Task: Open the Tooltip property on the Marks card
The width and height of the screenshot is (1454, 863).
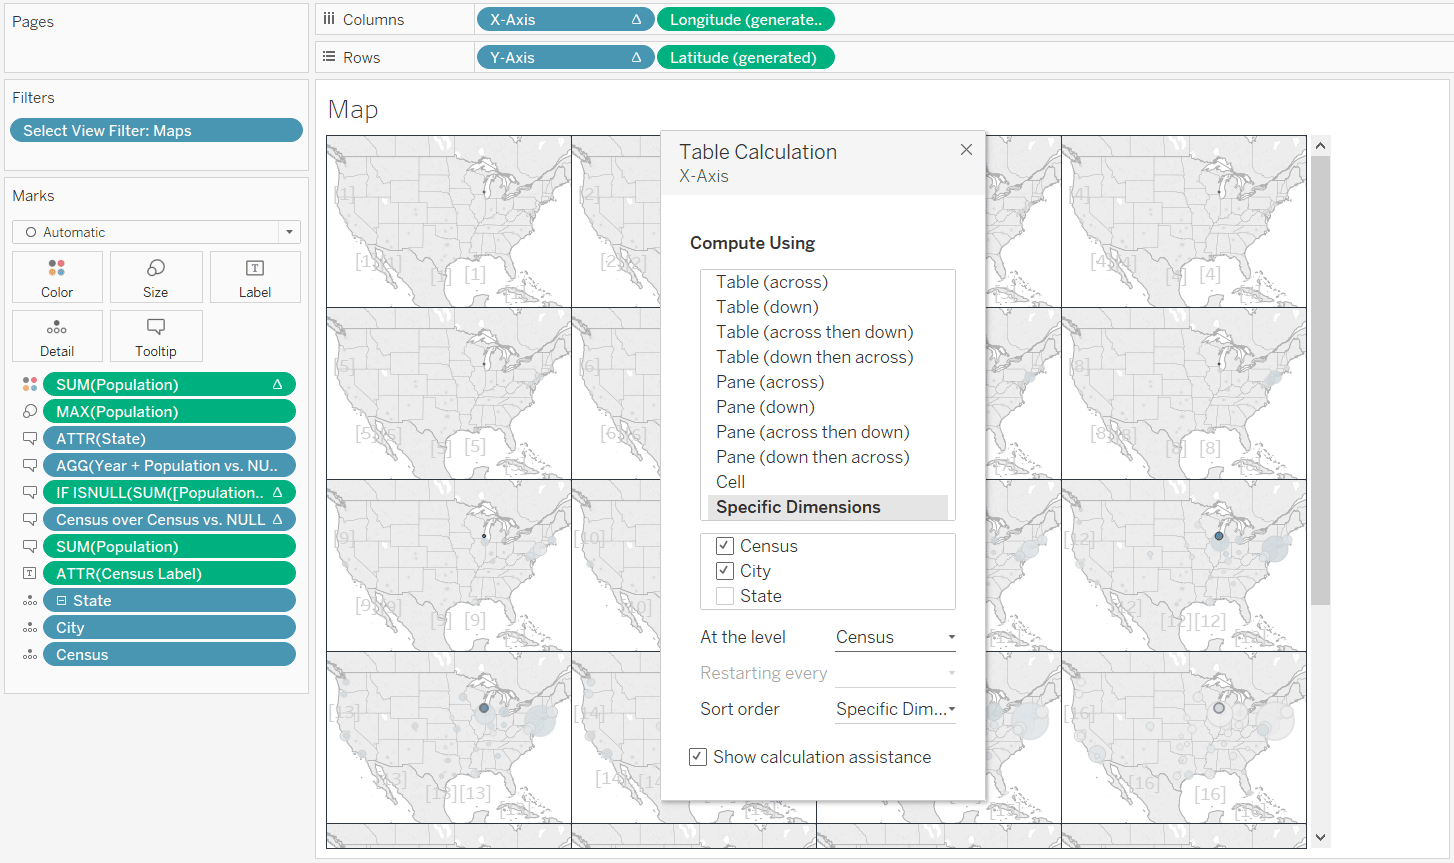Action: 156,336
